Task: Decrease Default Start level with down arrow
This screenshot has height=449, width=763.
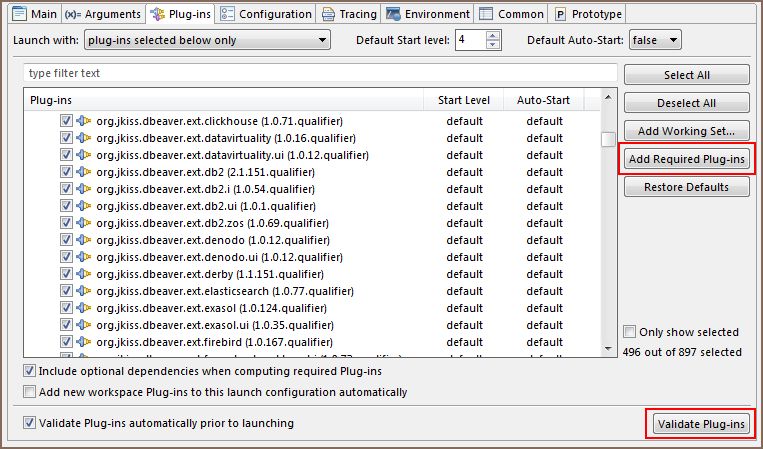Action: click(x=493, y=44)
